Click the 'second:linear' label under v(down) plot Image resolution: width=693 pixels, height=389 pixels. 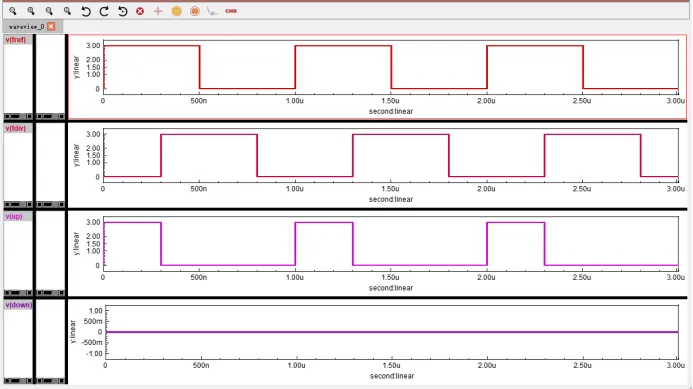click(392, 376)
